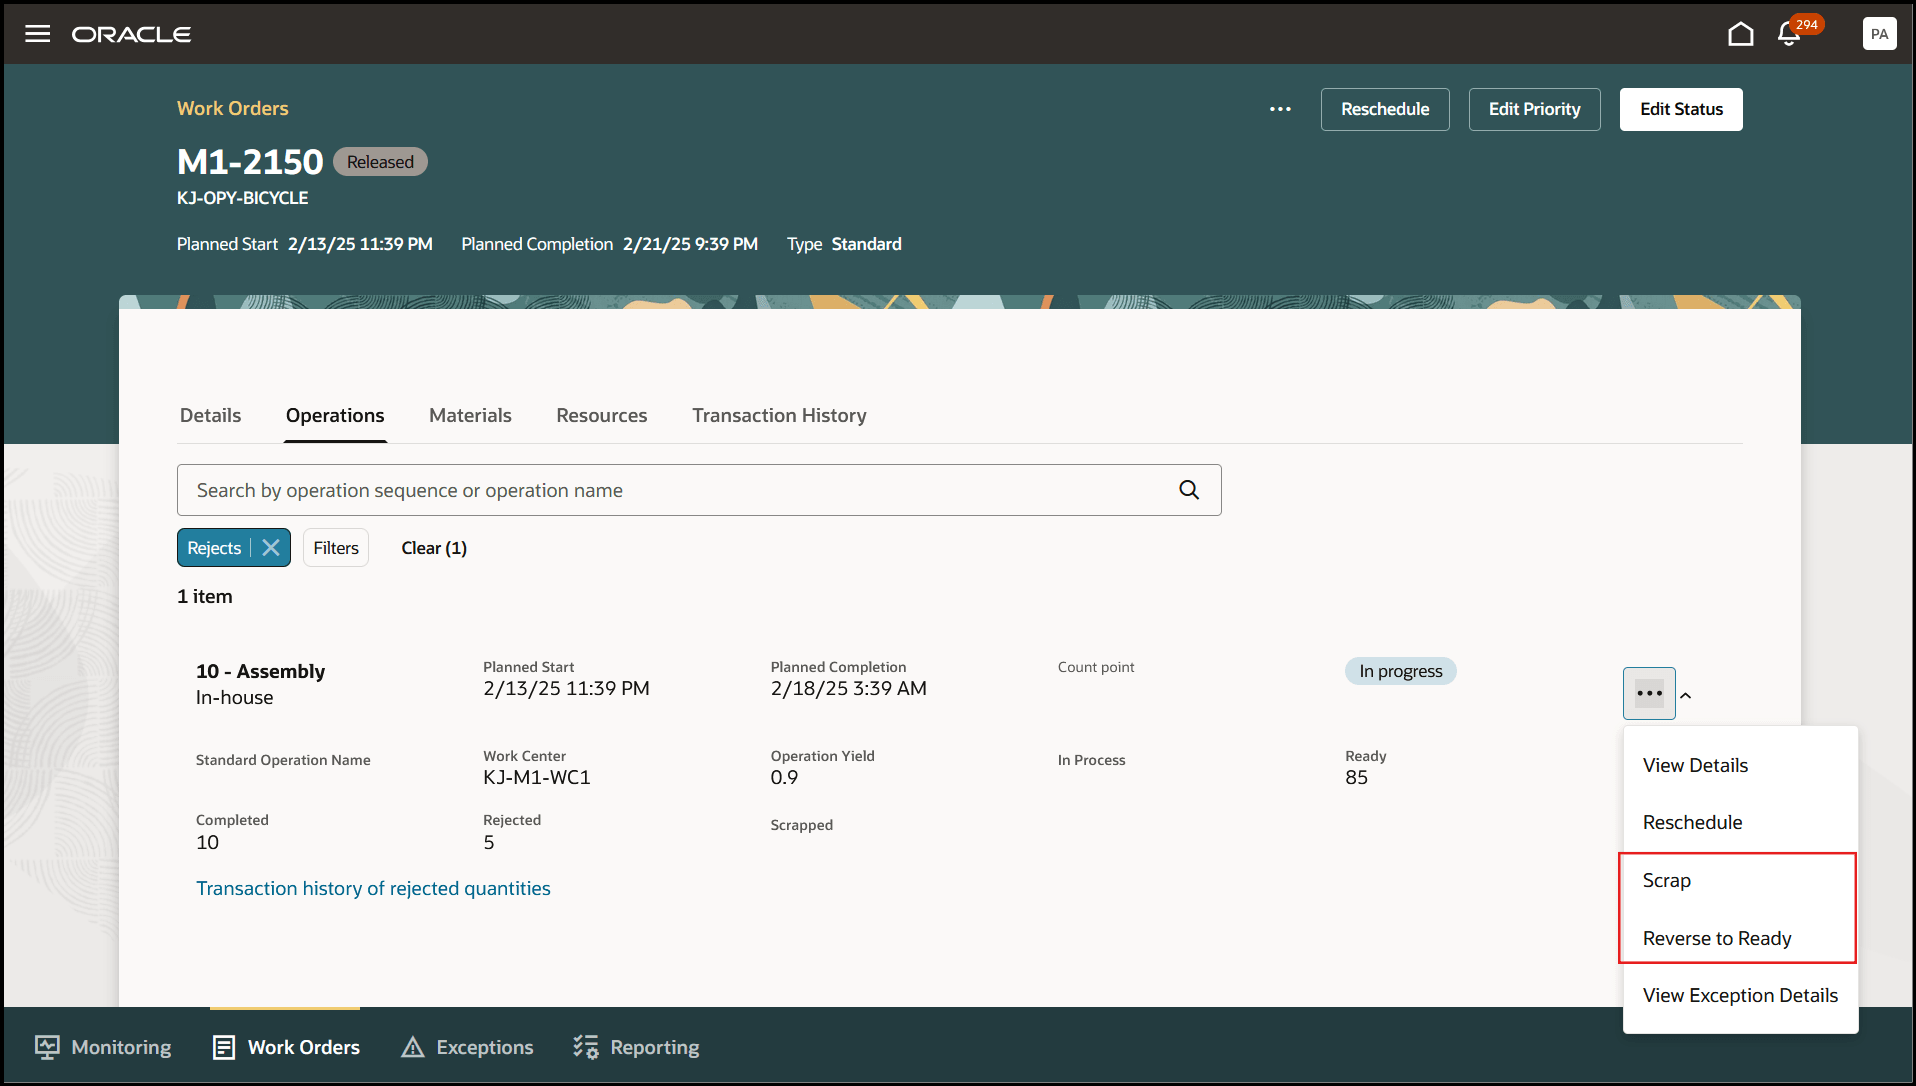Click the Rejected quantity 5

click(x=489, y=842)
